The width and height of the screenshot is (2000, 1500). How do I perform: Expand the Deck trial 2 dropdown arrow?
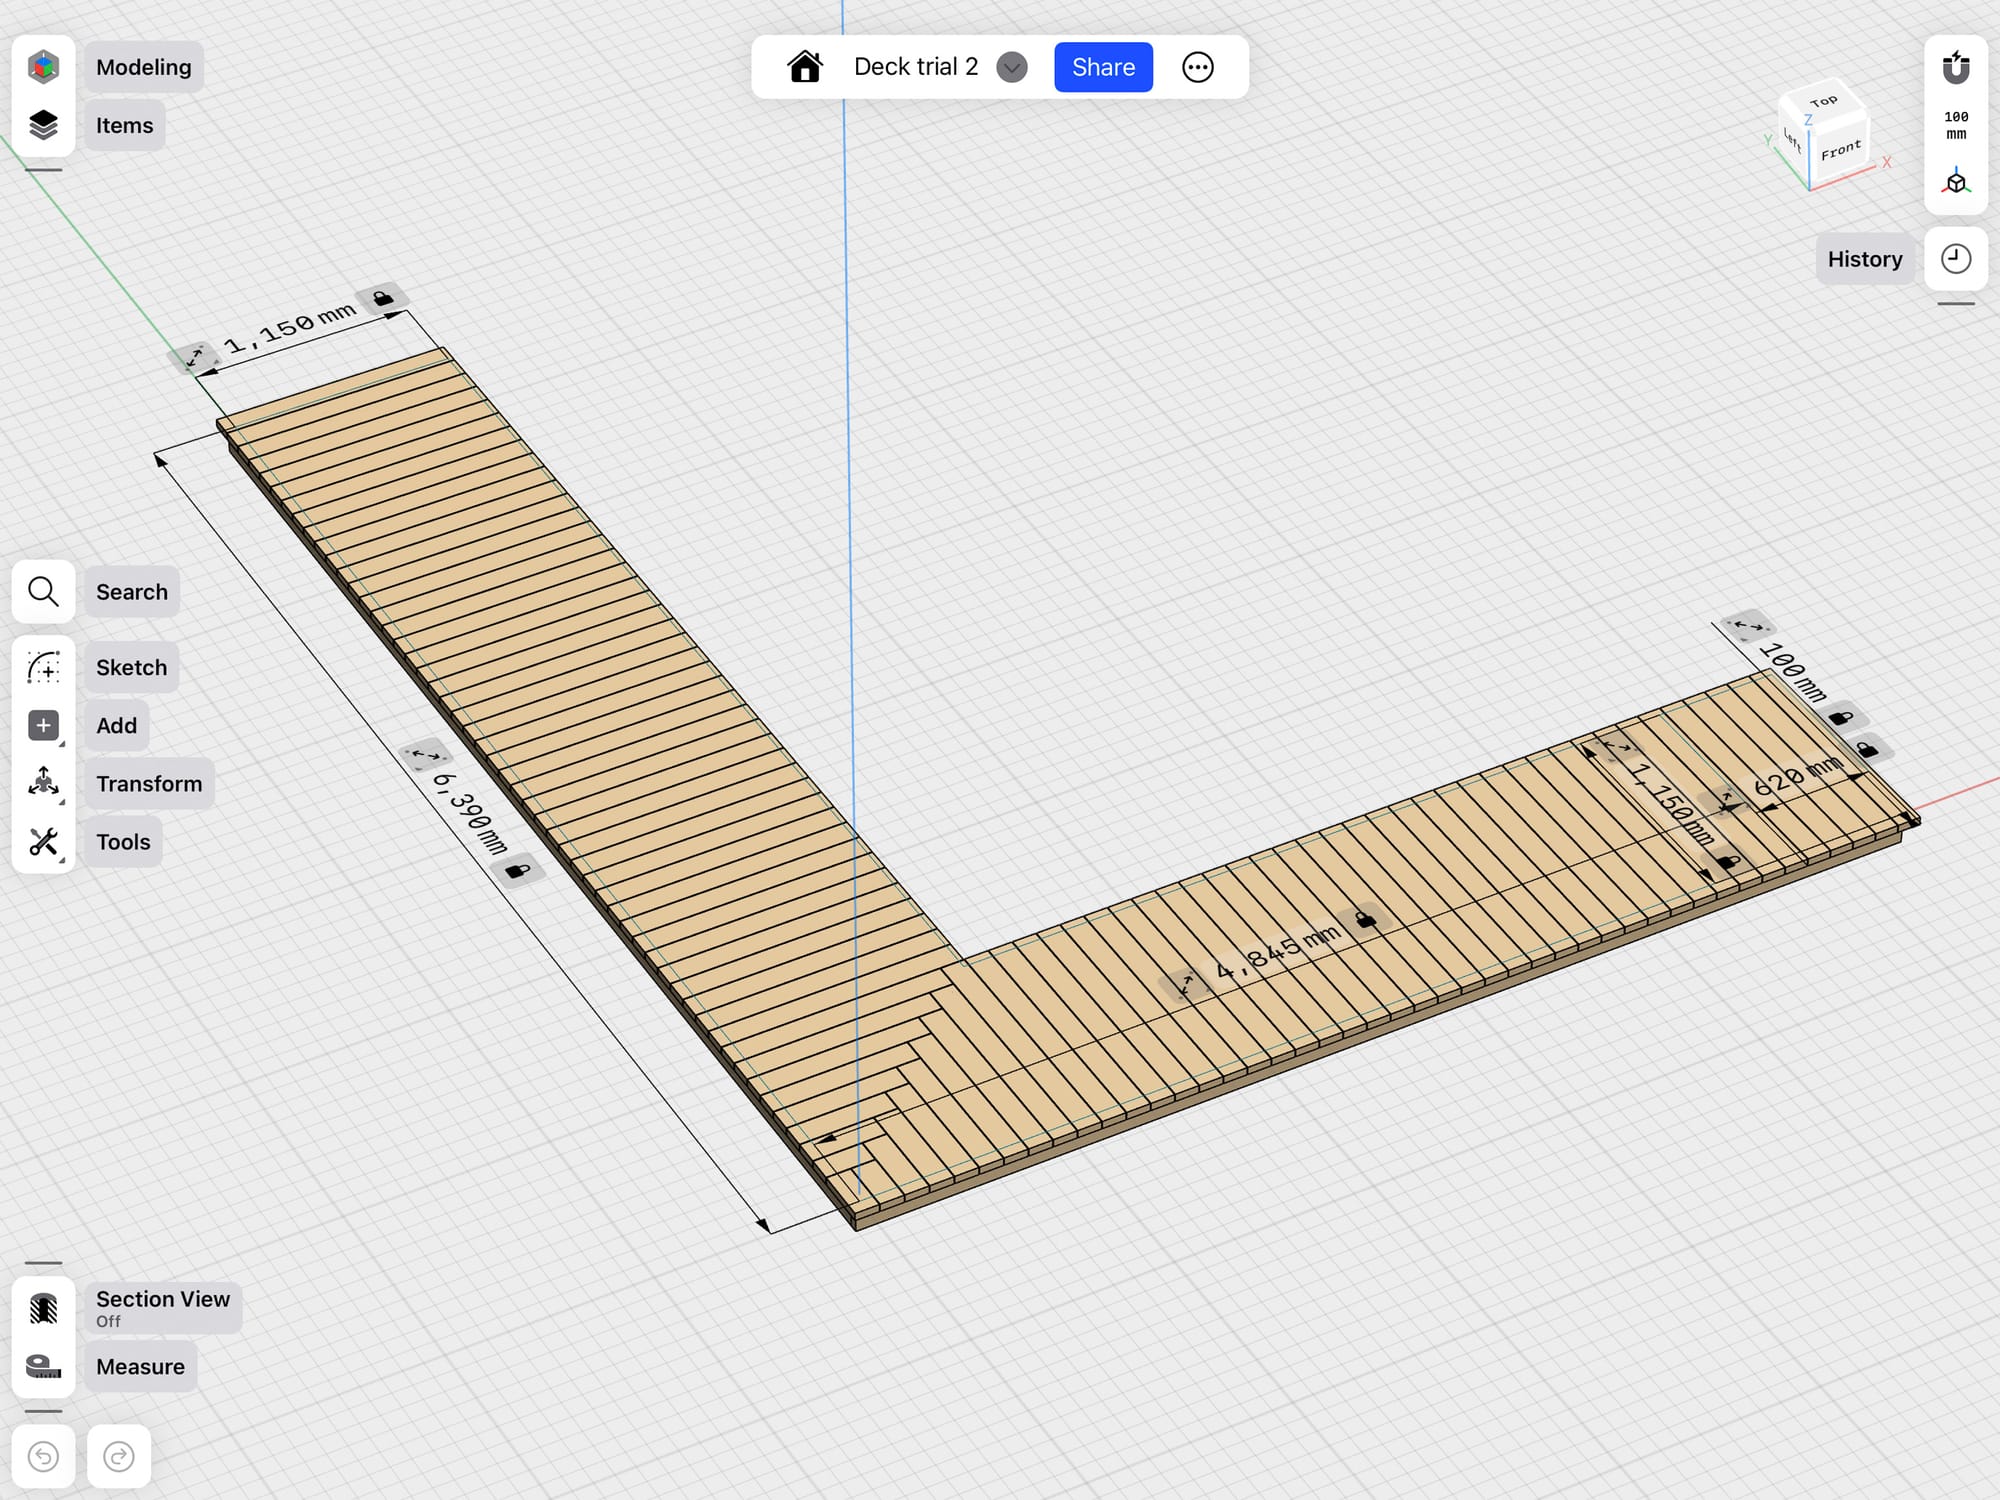[1012, 67]
